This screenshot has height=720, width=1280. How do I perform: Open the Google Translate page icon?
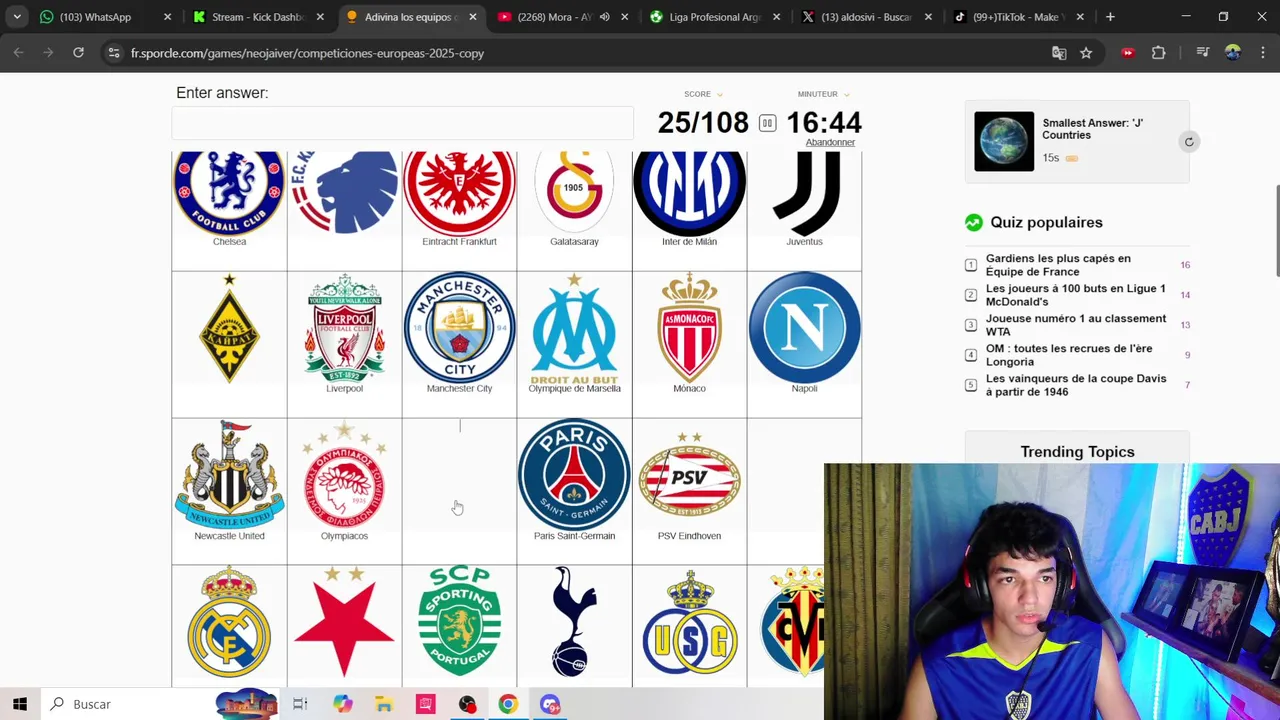(1059, 53)
